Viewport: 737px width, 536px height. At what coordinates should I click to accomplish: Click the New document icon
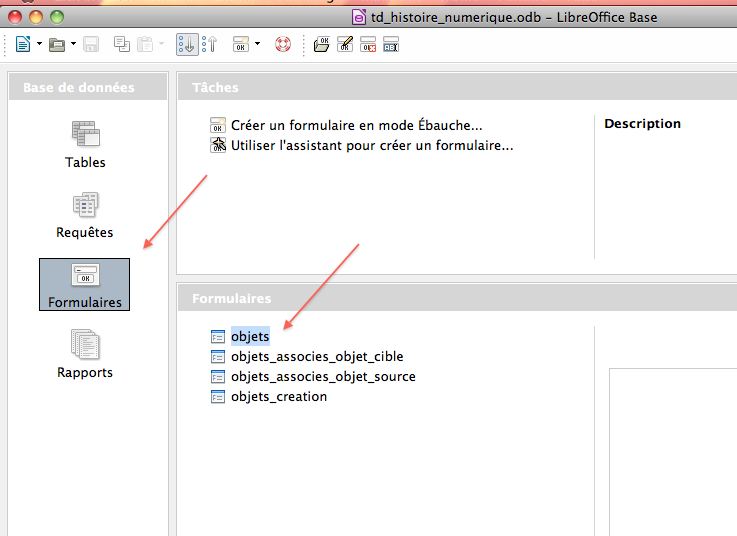pyautogui.click(x=23, y=44)
